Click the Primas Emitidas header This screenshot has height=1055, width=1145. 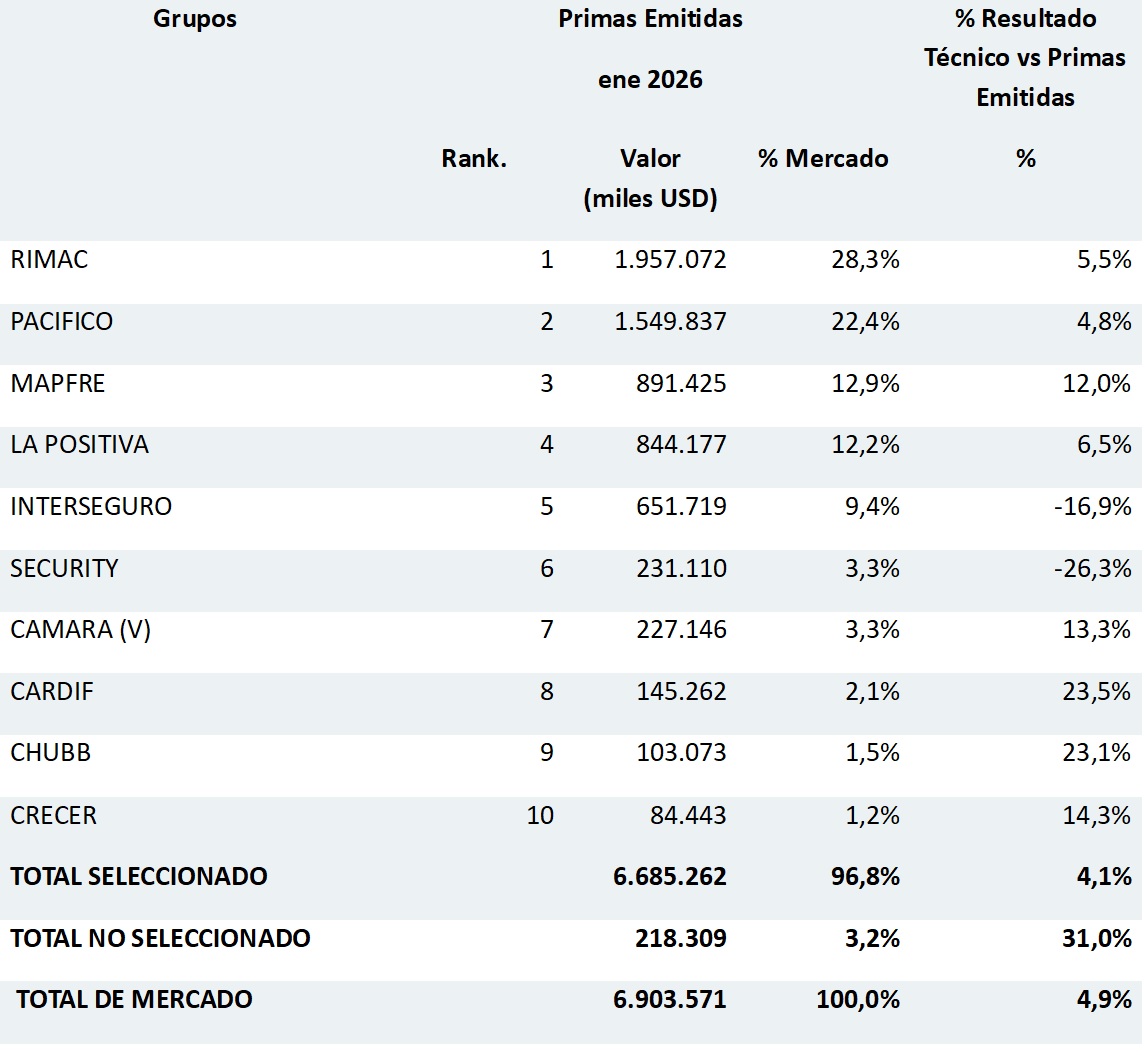click(650, 19)
